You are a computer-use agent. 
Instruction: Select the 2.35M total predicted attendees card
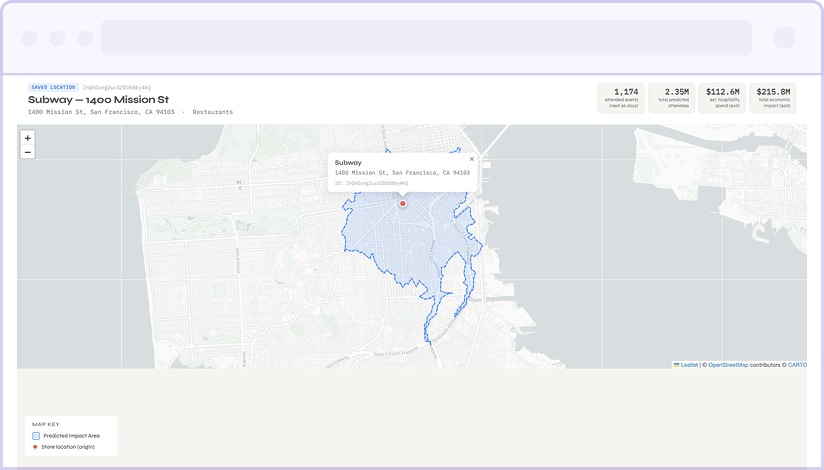[x=672, y=98]
